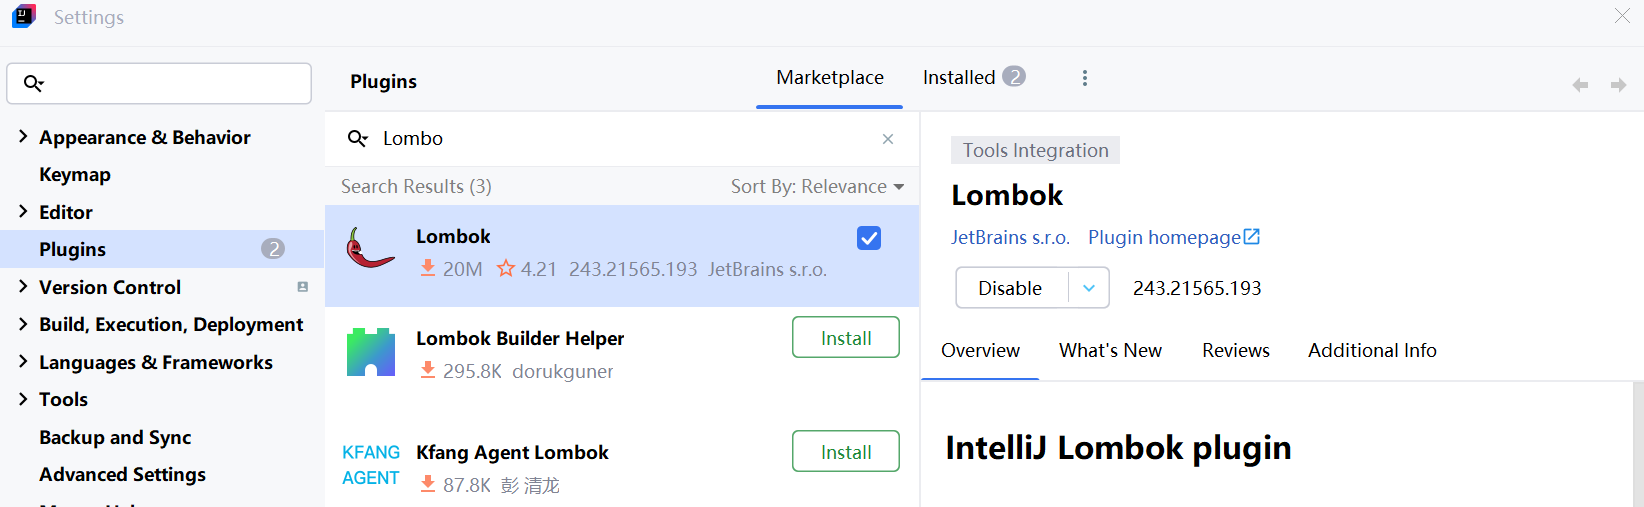Expand the Version Control tree node

pyautogui.click(x=23, y=287)
